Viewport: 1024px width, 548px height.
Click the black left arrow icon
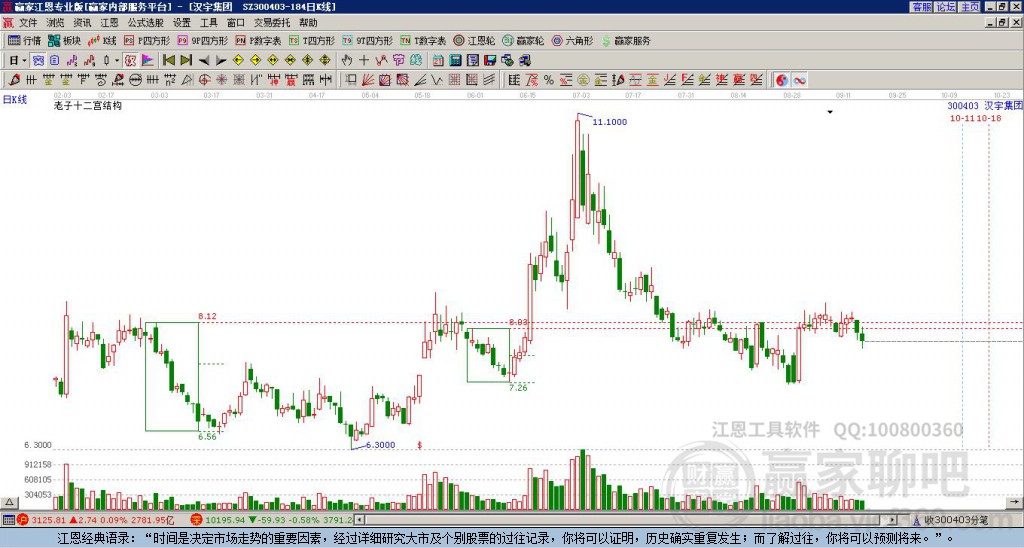[204, 60]
